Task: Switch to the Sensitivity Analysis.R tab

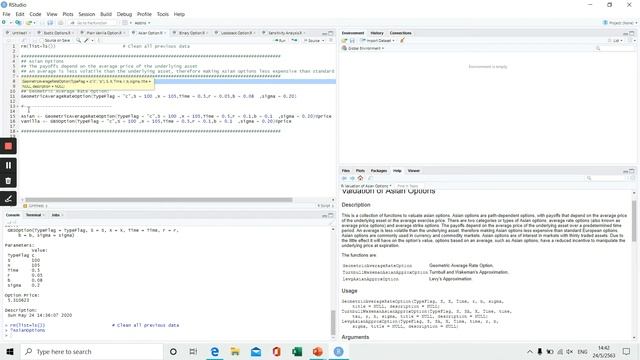Action: tap(284, 33)
